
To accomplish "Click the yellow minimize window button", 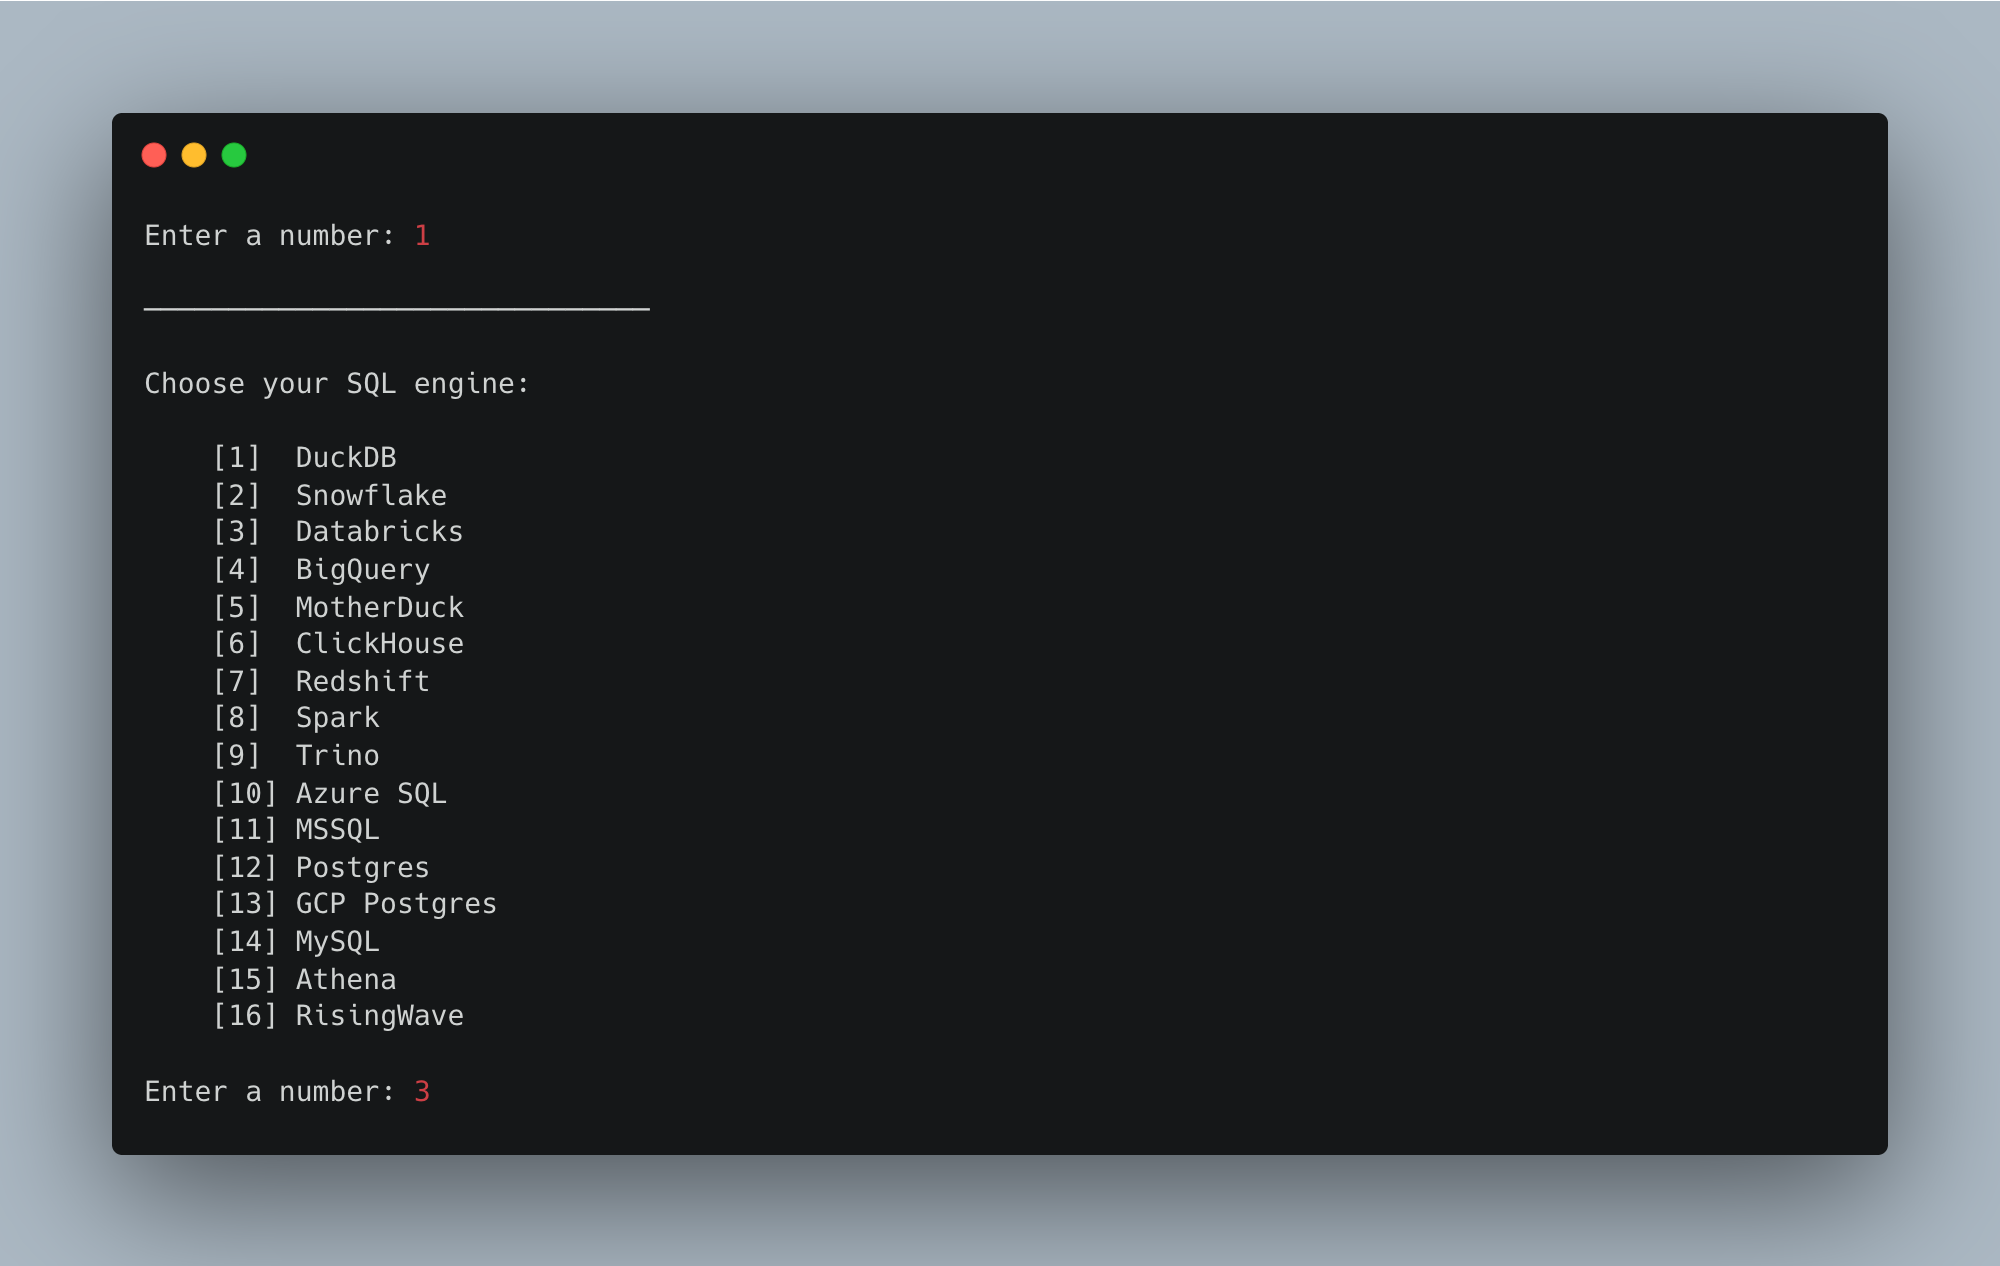I will coord(194,155).
